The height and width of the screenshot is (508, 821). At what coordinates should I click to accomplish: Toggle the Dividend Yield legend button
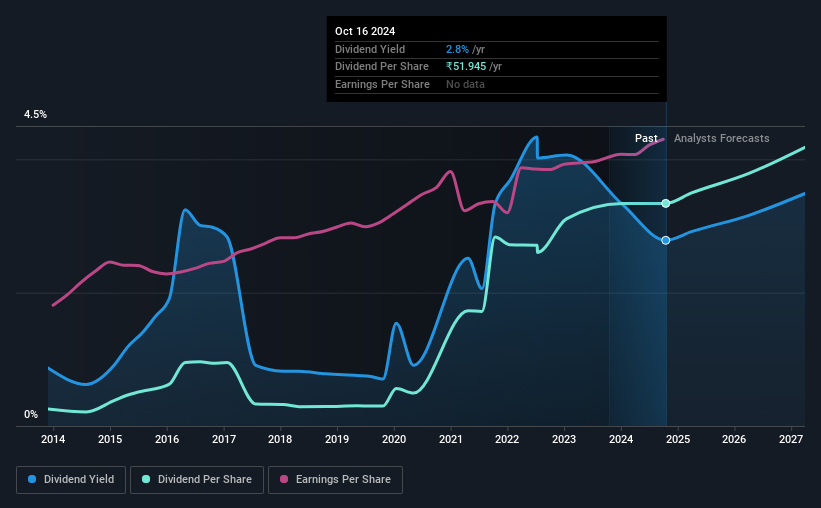coord(71,480)
